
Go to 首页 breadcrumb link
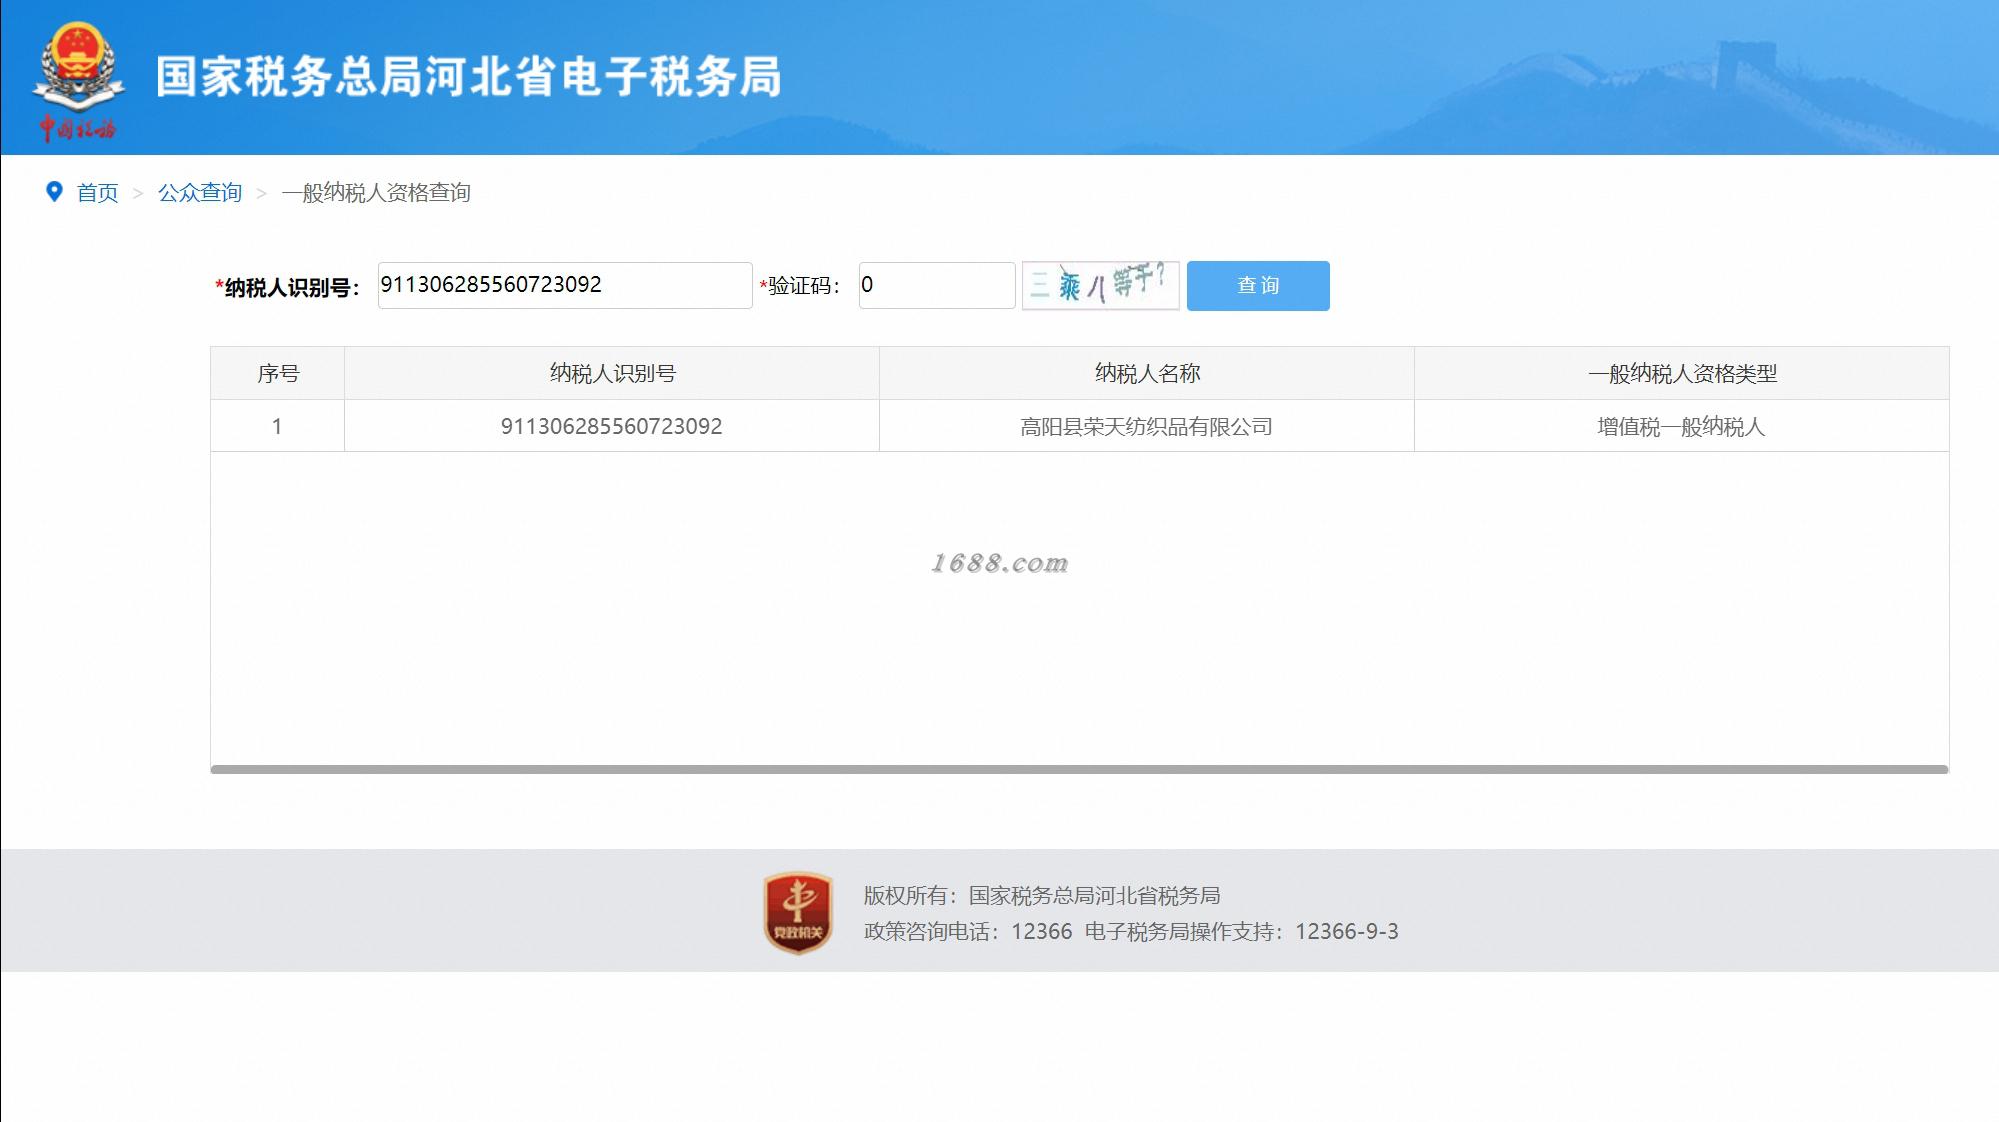(98, 193)
